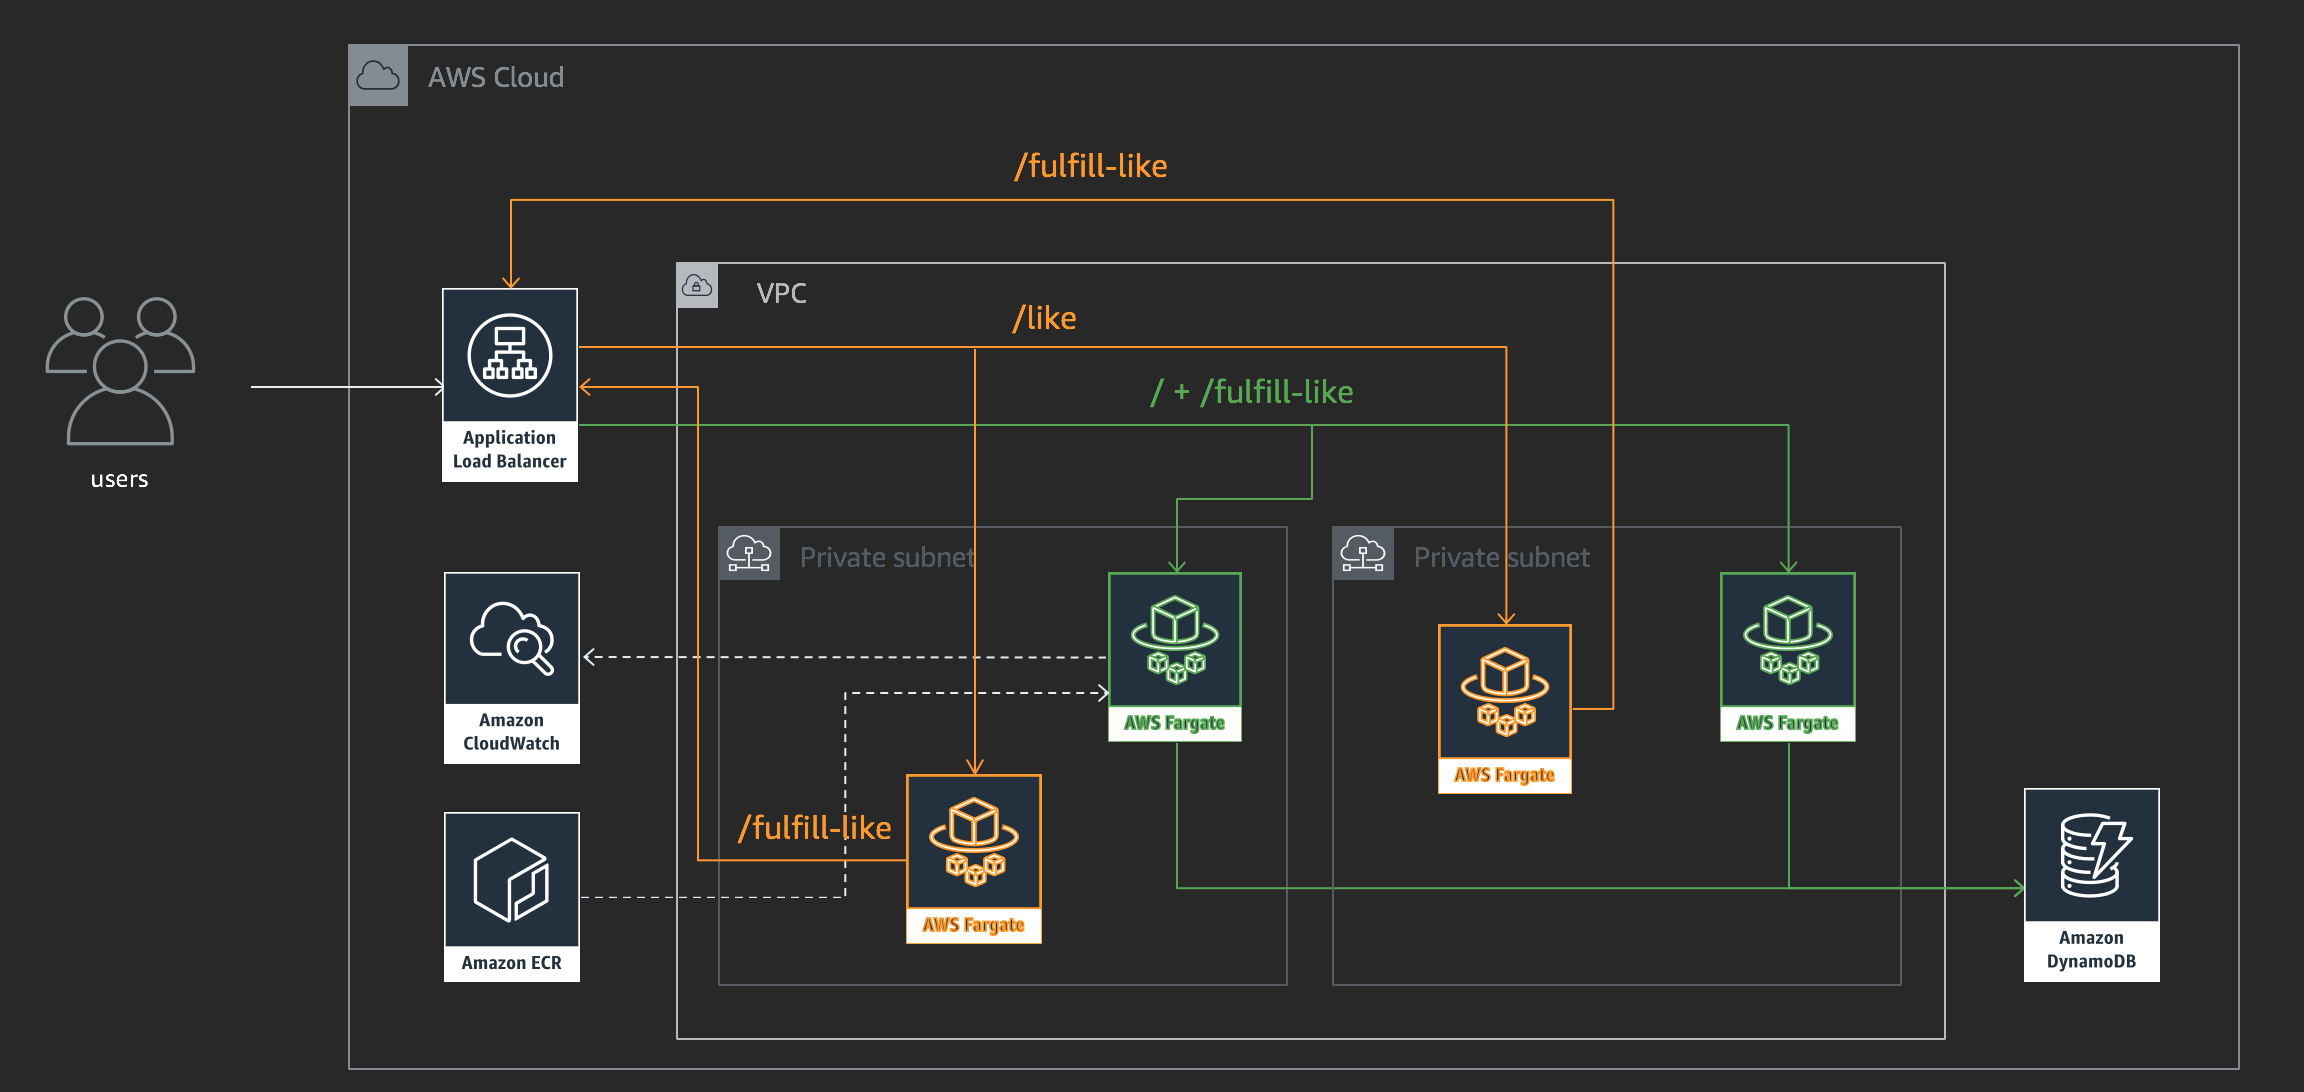
Task: Select the Amazon CloudWatch caption
Action: pyautogui.click(x=512, y=732)
